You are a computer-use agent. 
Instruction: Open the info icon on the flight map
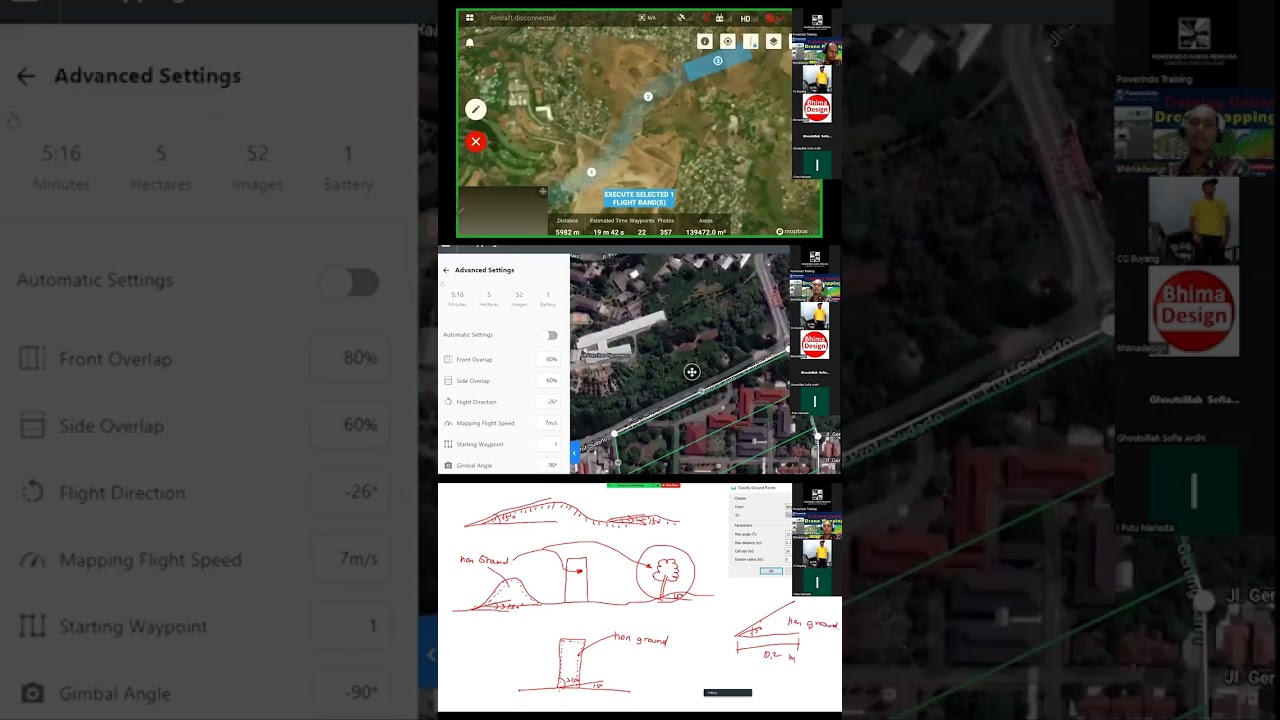coord(705,41)
